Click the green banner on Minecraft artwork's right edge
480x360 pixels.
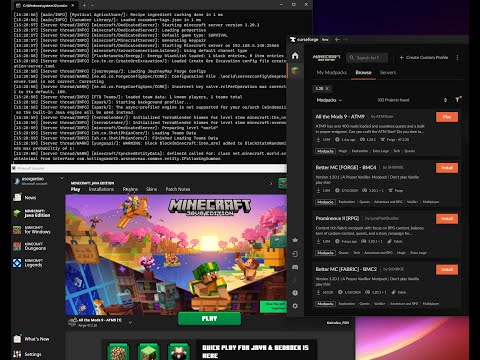point(273,306)
